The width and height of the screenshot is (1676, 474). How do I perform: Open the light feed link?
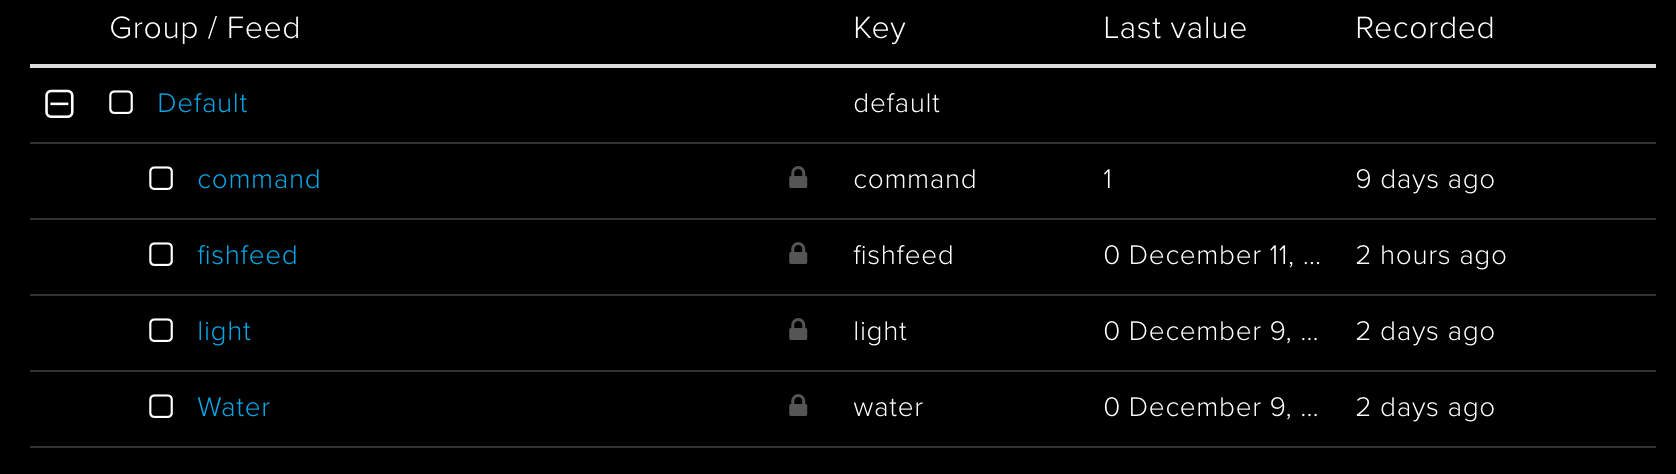pos(224,331)
